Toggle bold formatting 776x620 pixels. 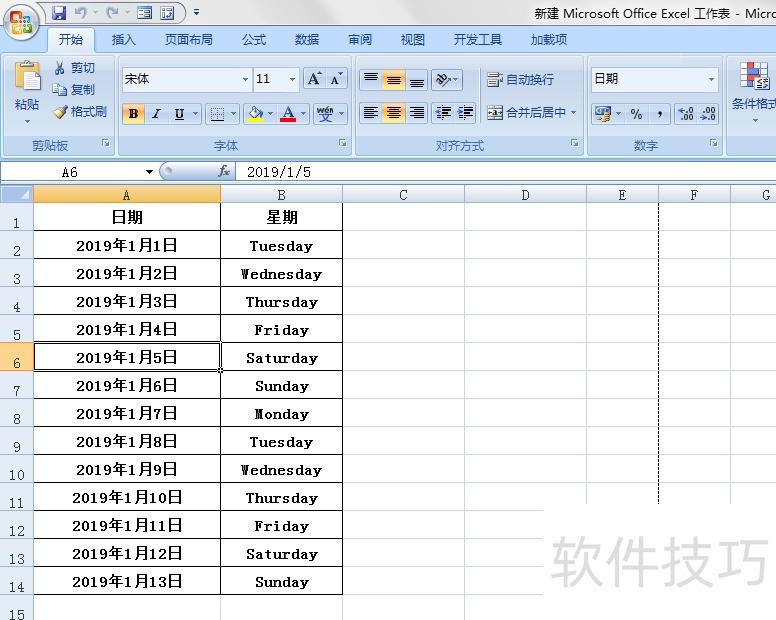pyautogui.click(x=133, y=114)
